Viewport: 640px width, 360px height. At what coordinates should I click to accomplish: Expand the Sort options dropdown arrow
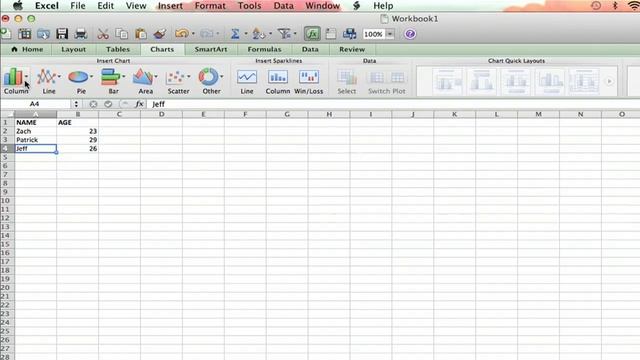pos(270,34)
